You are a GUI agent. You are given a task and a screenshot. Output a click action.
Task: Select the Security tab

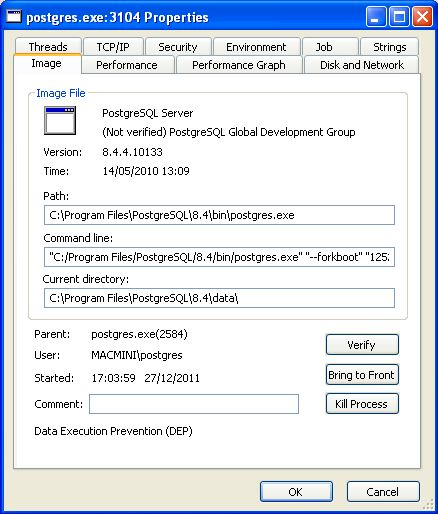point(178,47)
